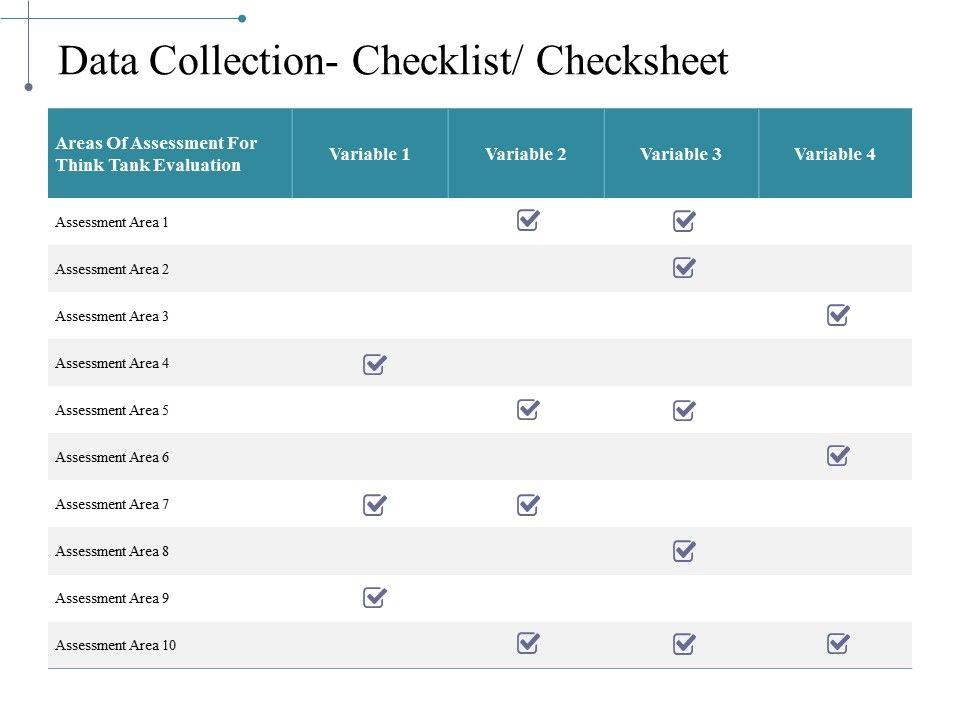Select the Assessment Area 6 row label
Viewport: 960px width, 720px height.
click(x=112, y=457)
